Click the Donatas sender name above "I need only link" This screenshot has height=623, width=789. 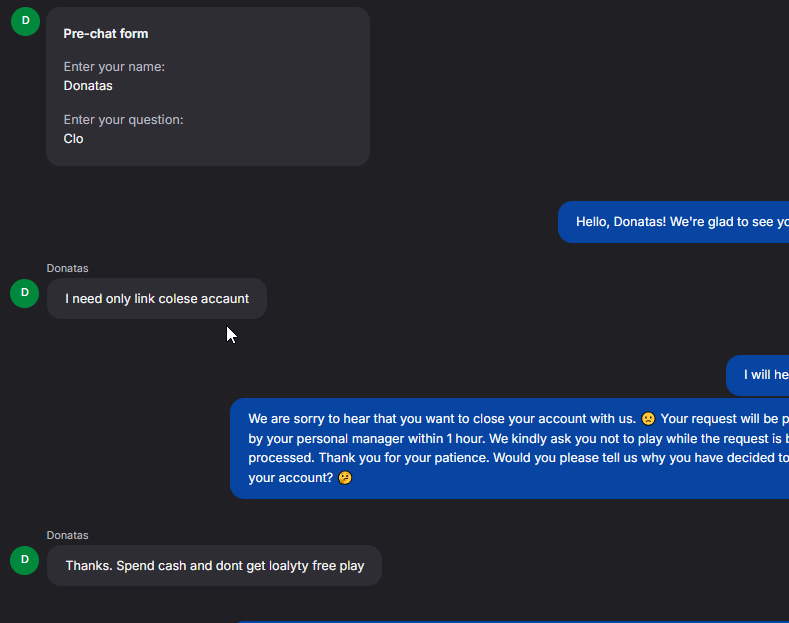67,268
